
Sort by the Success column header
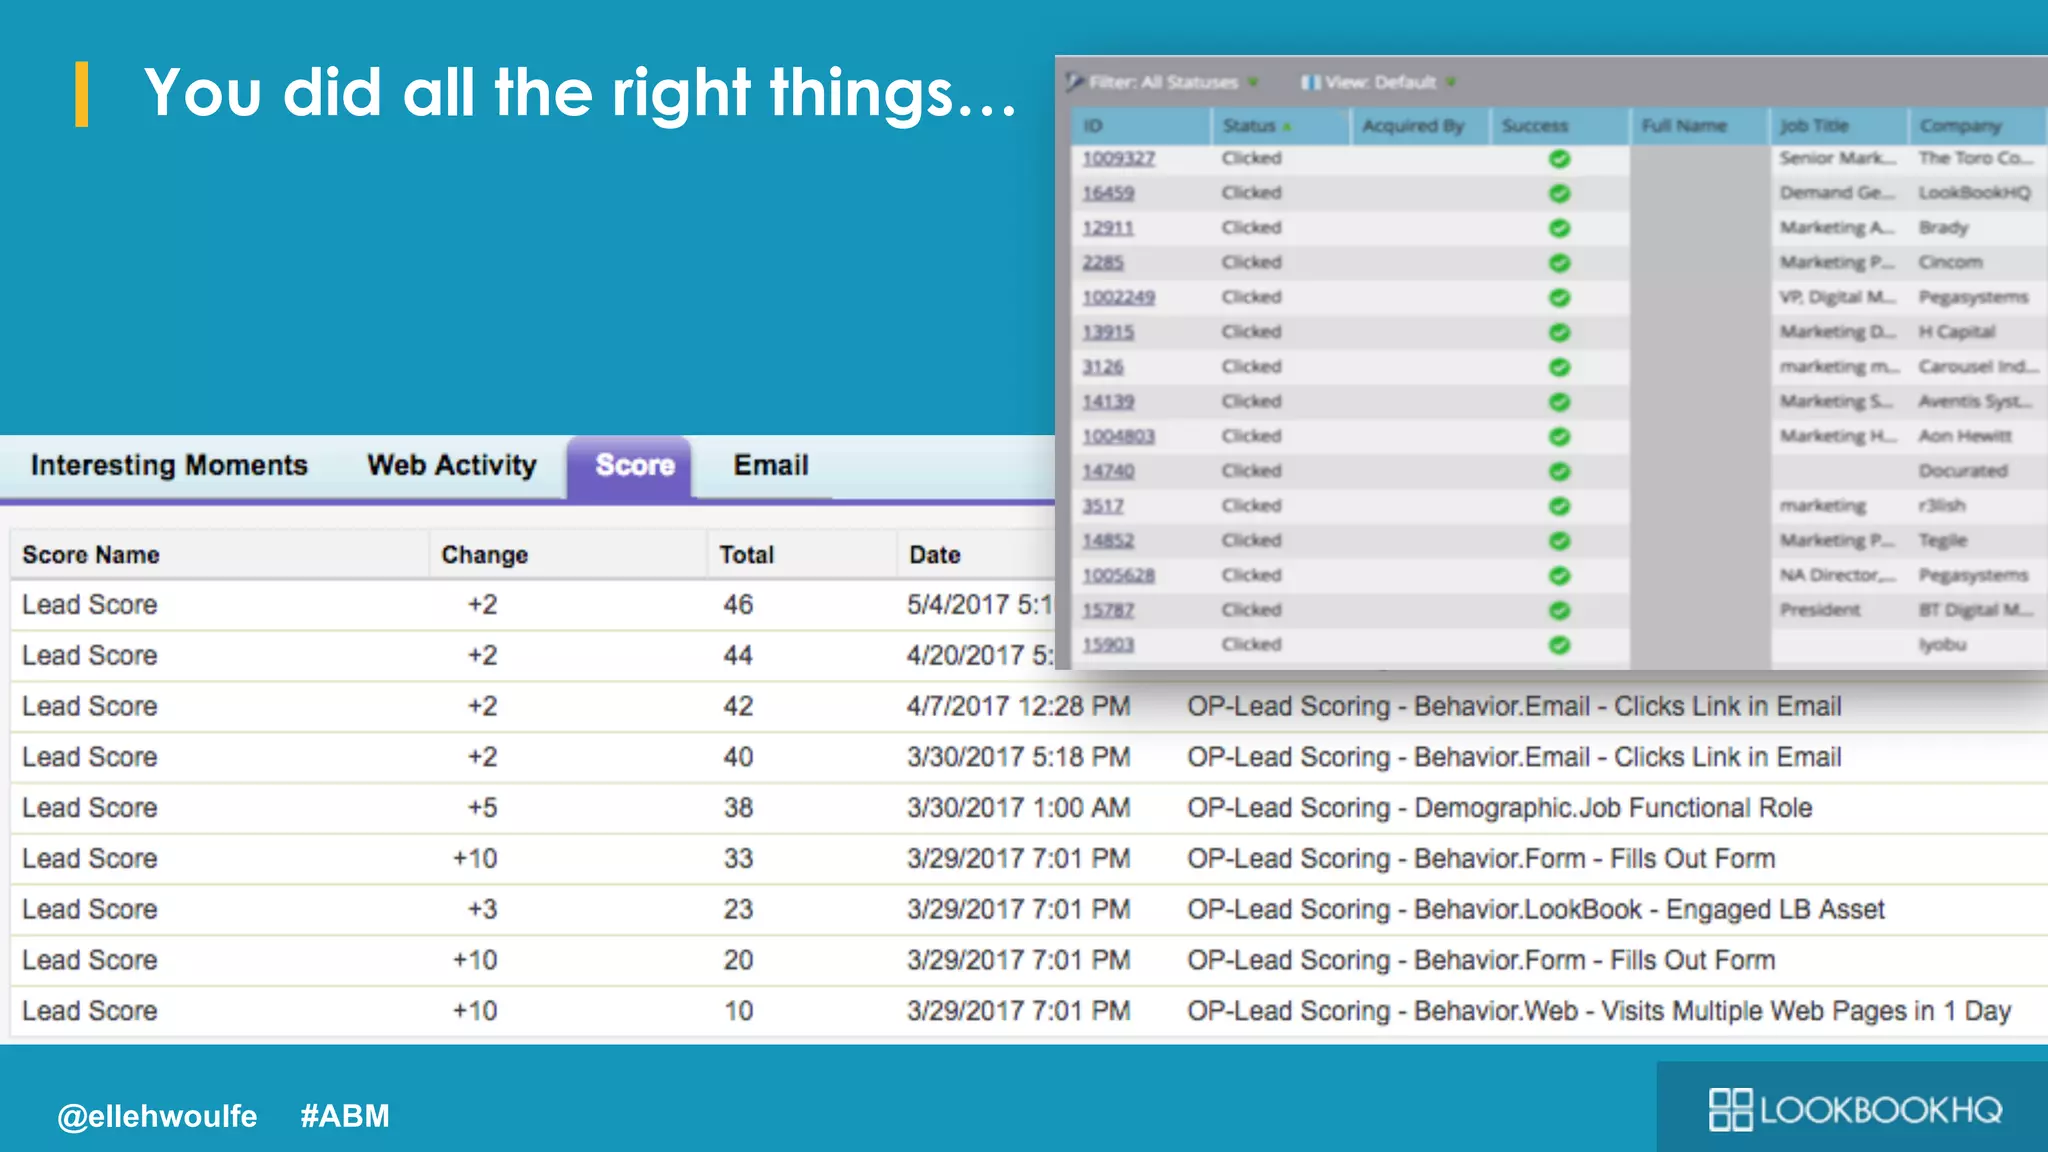1560,126
